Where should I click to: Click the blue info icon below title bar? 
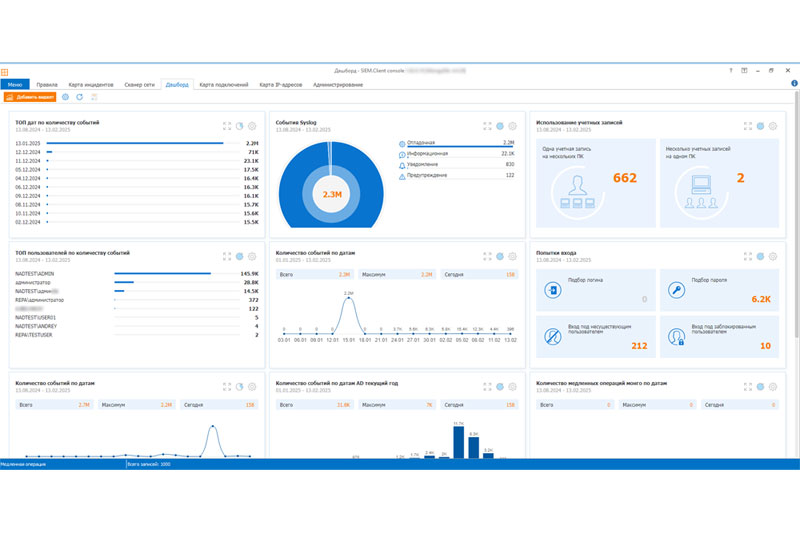794,83
